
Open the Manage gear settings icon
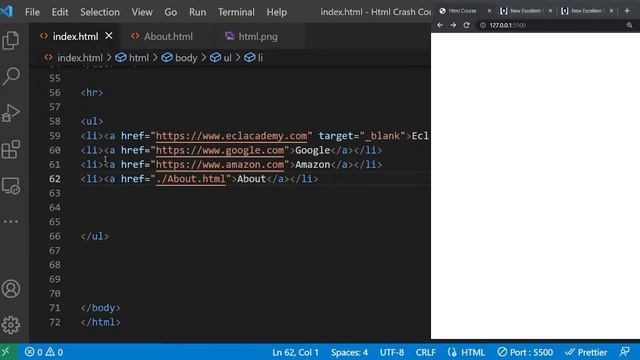pyautogui.click(x=11, y=325)
